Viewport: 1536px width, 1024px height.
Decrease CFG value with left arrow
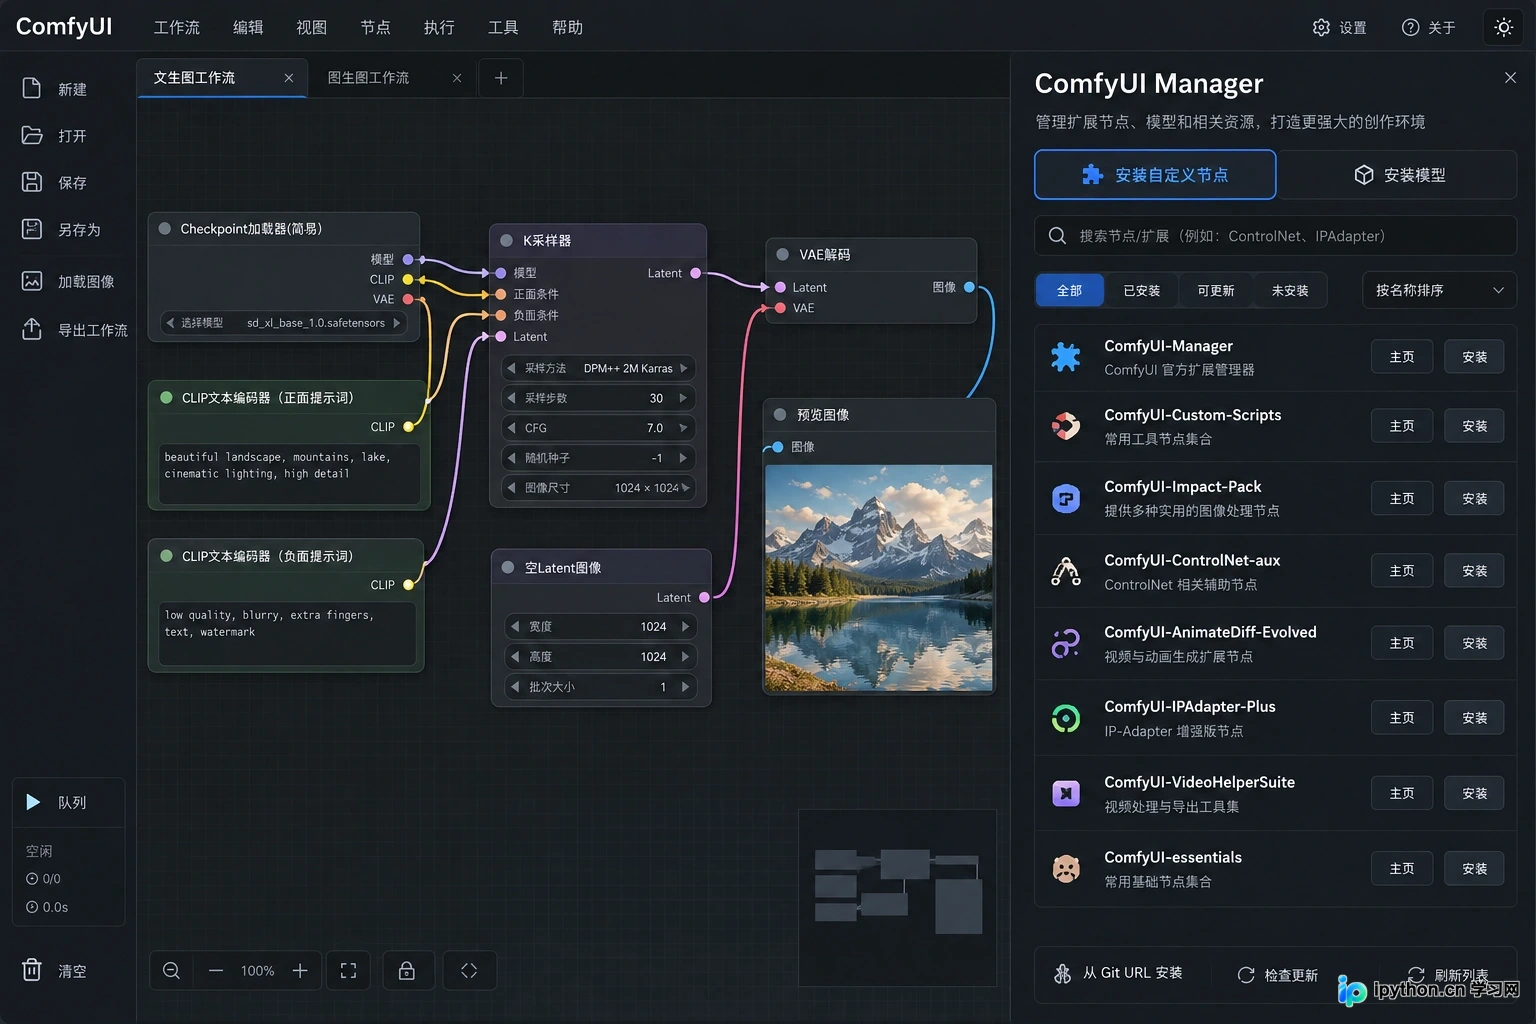tap(512, 428)
